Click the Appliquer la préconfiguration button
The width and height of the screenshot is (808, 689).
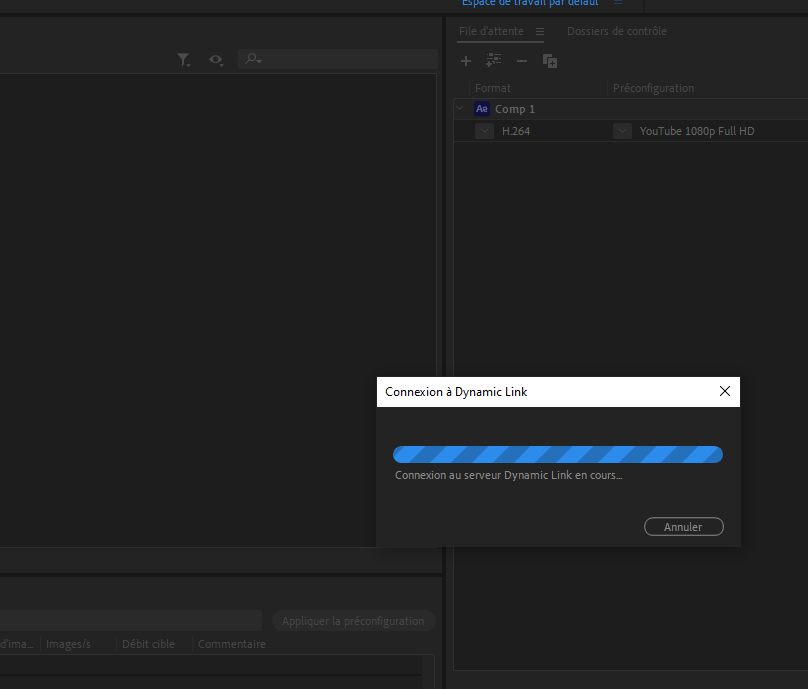[354, 621]
